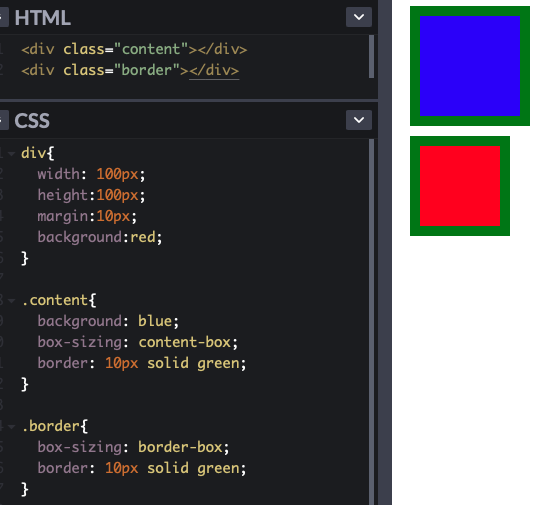Open the HTML panel dropdown chevron
The height and width of the screenshot is (505, 536).
pyautogui.click(x=359, y=17)
